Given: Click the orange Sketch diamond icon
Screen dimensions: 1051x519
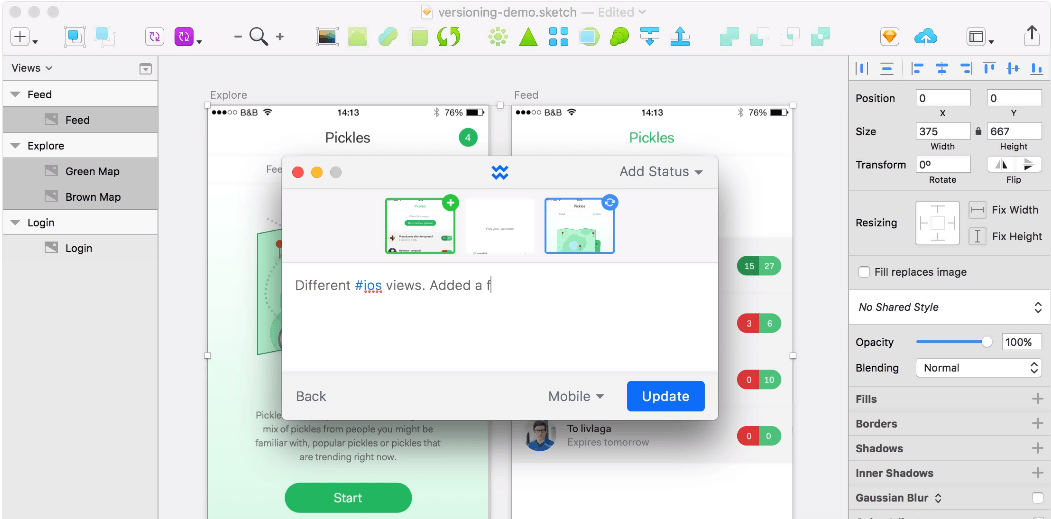Looking at the screenshot, I should 889,37.
